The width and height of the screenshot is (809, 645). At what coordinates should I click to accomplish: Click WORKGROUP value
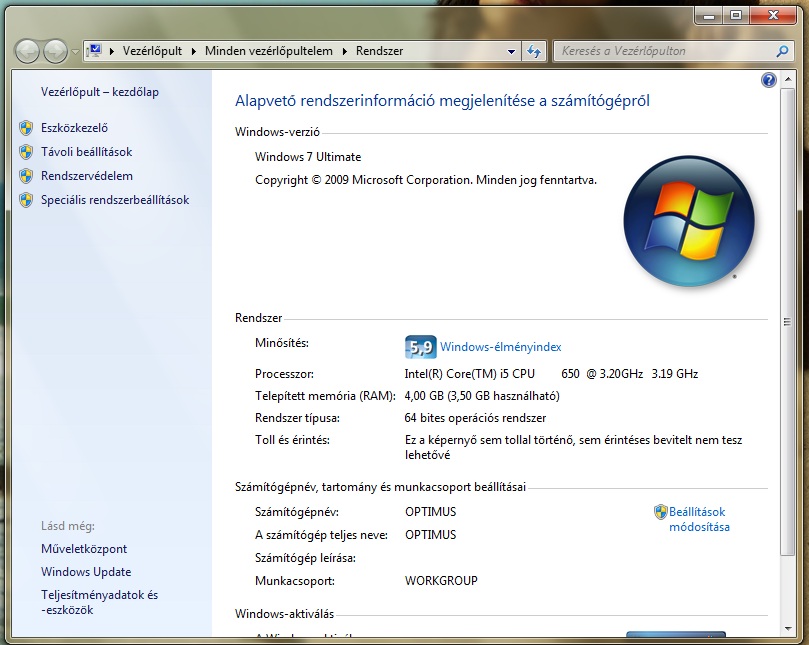tap(441, 580)
